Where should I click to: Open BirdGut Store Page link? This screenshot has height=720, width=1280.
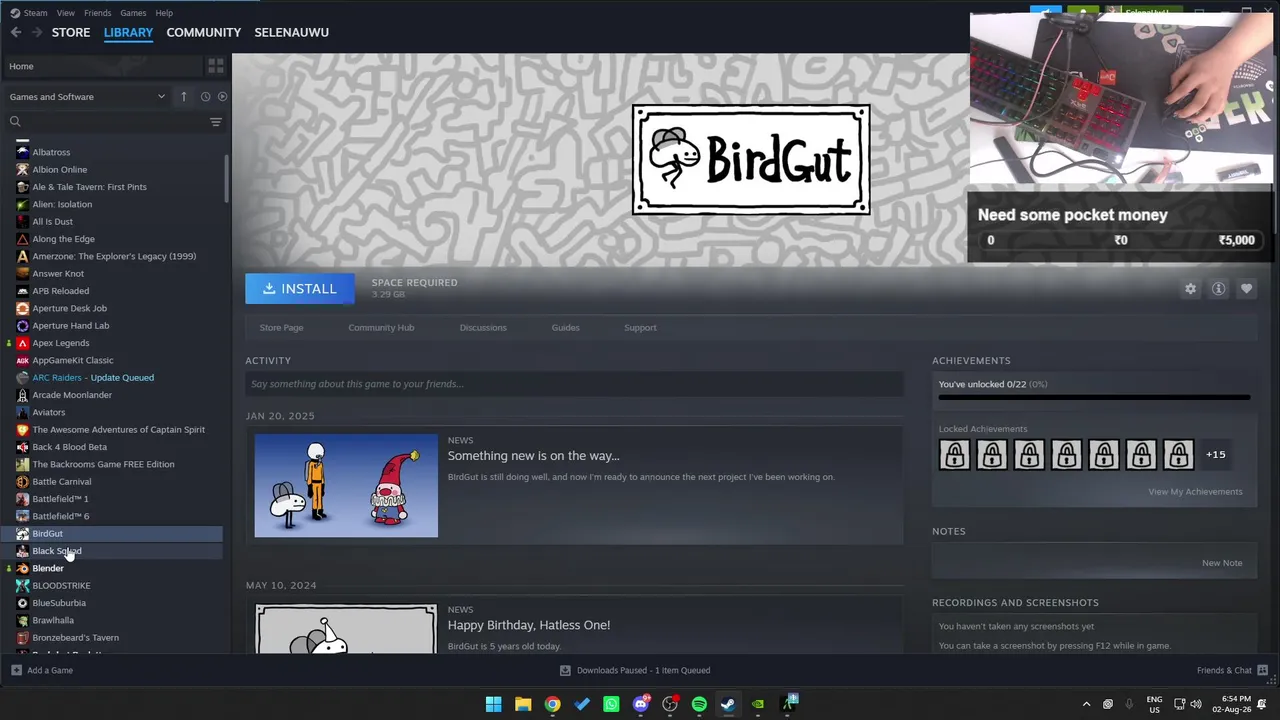281,328
